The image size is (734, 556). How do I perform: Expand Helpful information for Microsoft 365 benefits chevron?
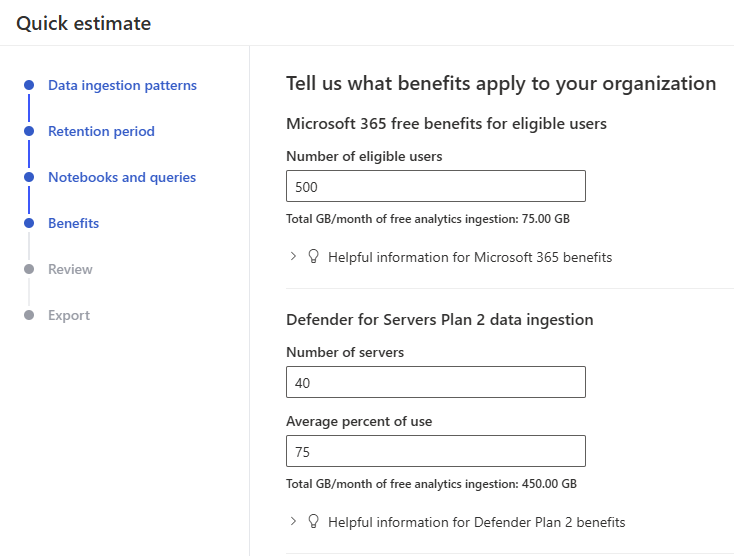coord(293,257)
